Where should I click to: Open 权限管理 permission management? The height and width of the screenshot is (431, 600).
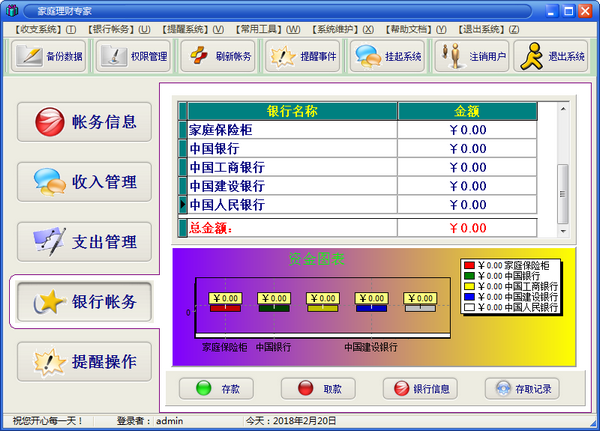click(x=134, y=57)
